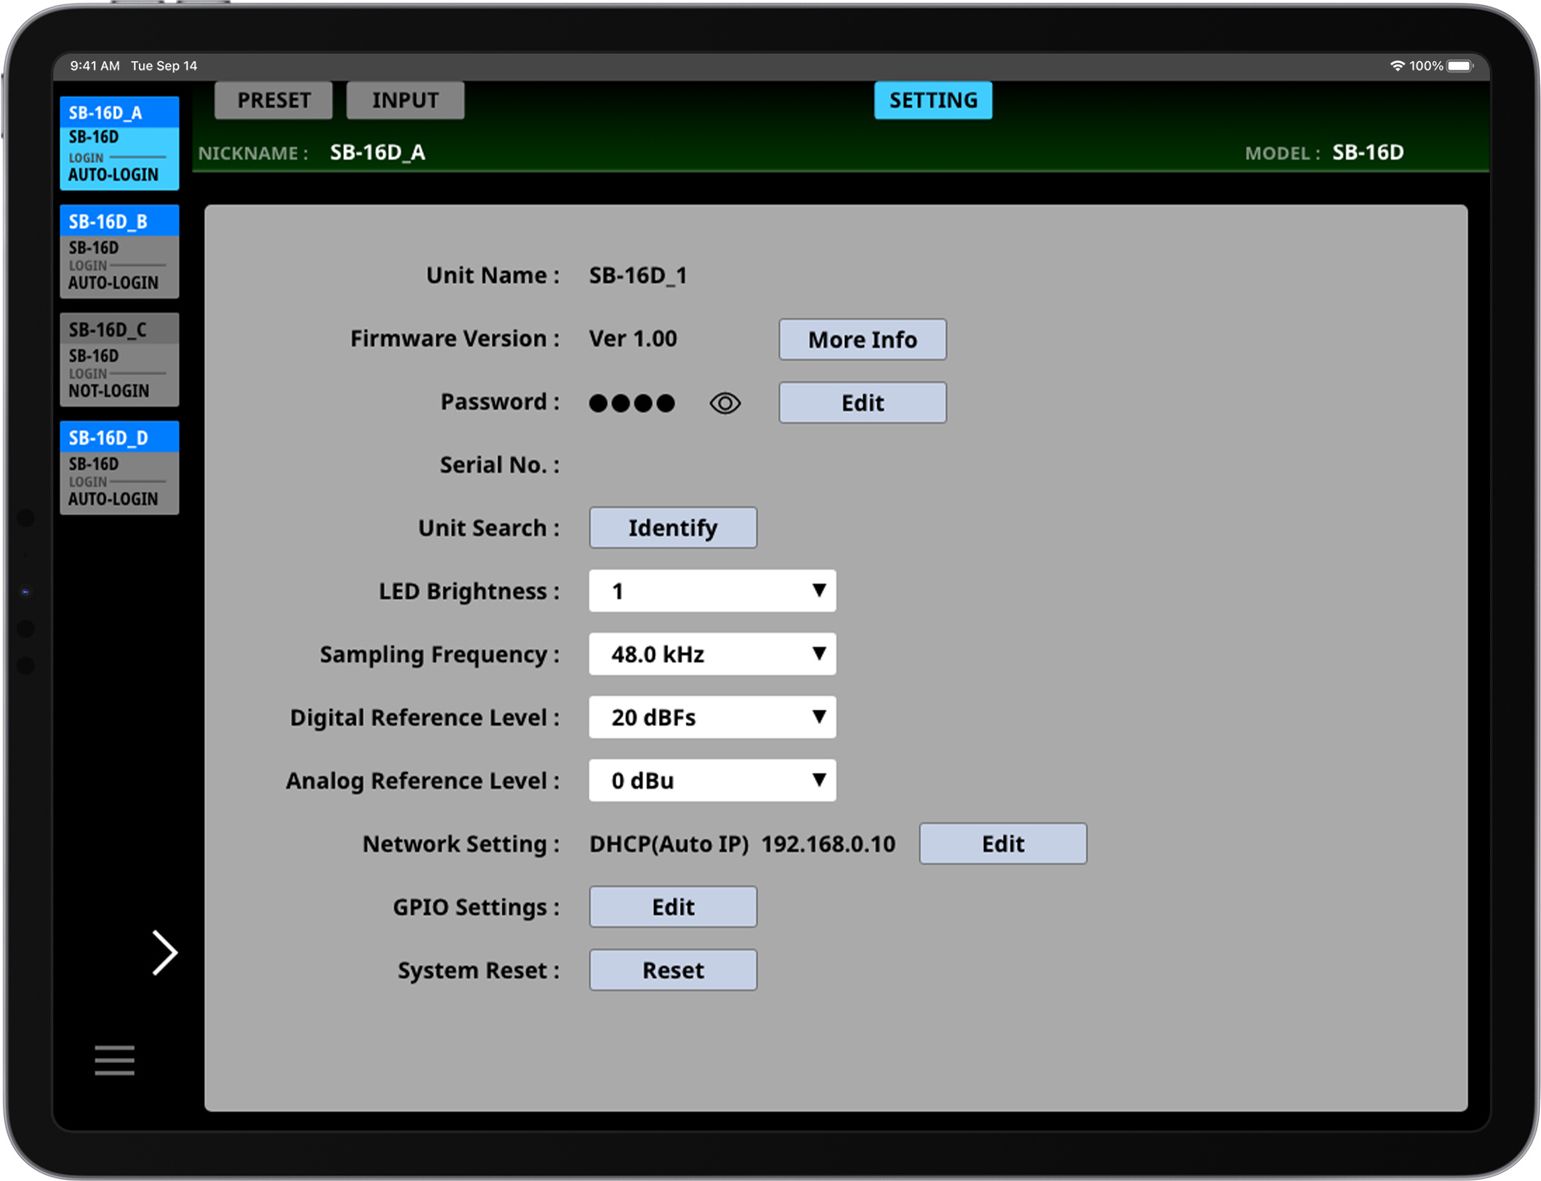1541x1181 pixels.
Task: Click More Info for firmware version
Action: [862, 340]
